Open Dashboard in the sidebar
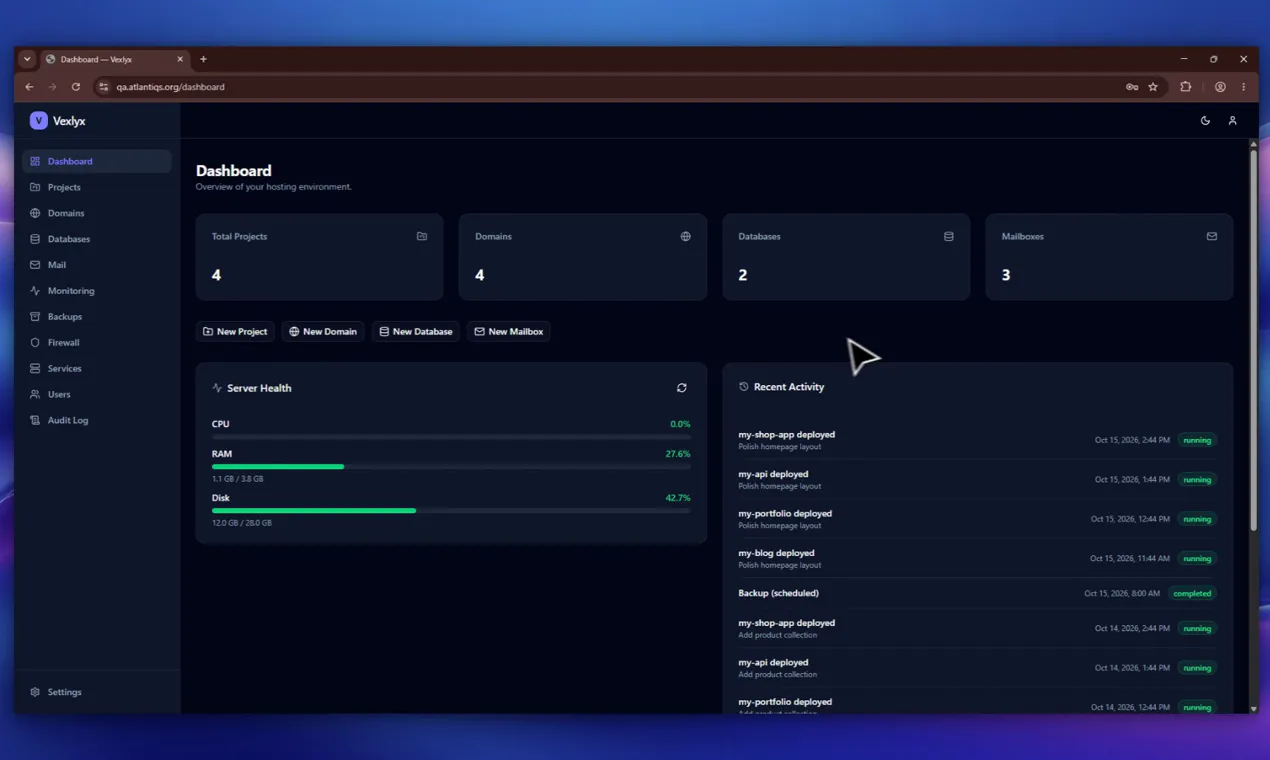Screen dimensions: 1270x760 [x=97, y=161]
